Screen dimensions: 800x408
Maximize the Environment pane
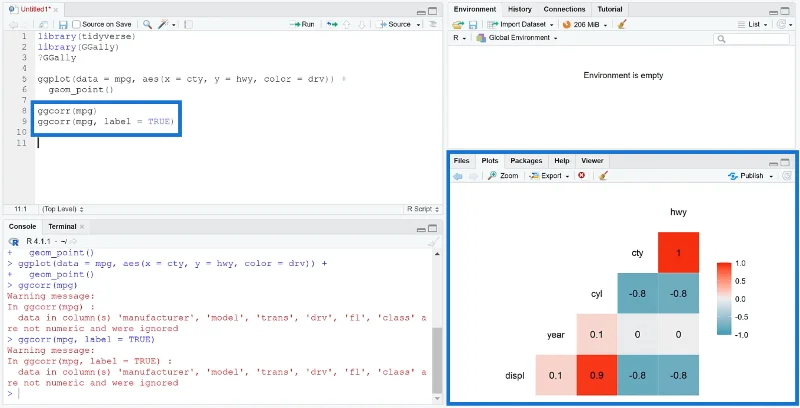pyautogui.click(x=785, y=11)
